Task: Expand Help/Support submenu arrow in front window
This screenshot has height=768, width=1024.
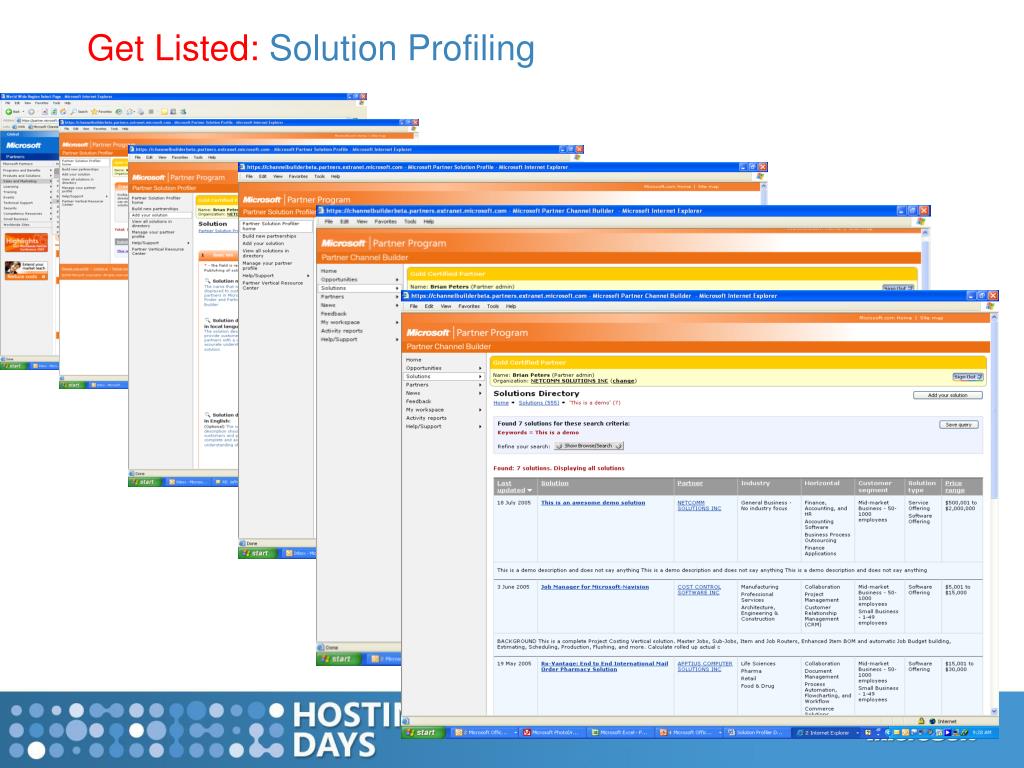Action: coord(480,426)
